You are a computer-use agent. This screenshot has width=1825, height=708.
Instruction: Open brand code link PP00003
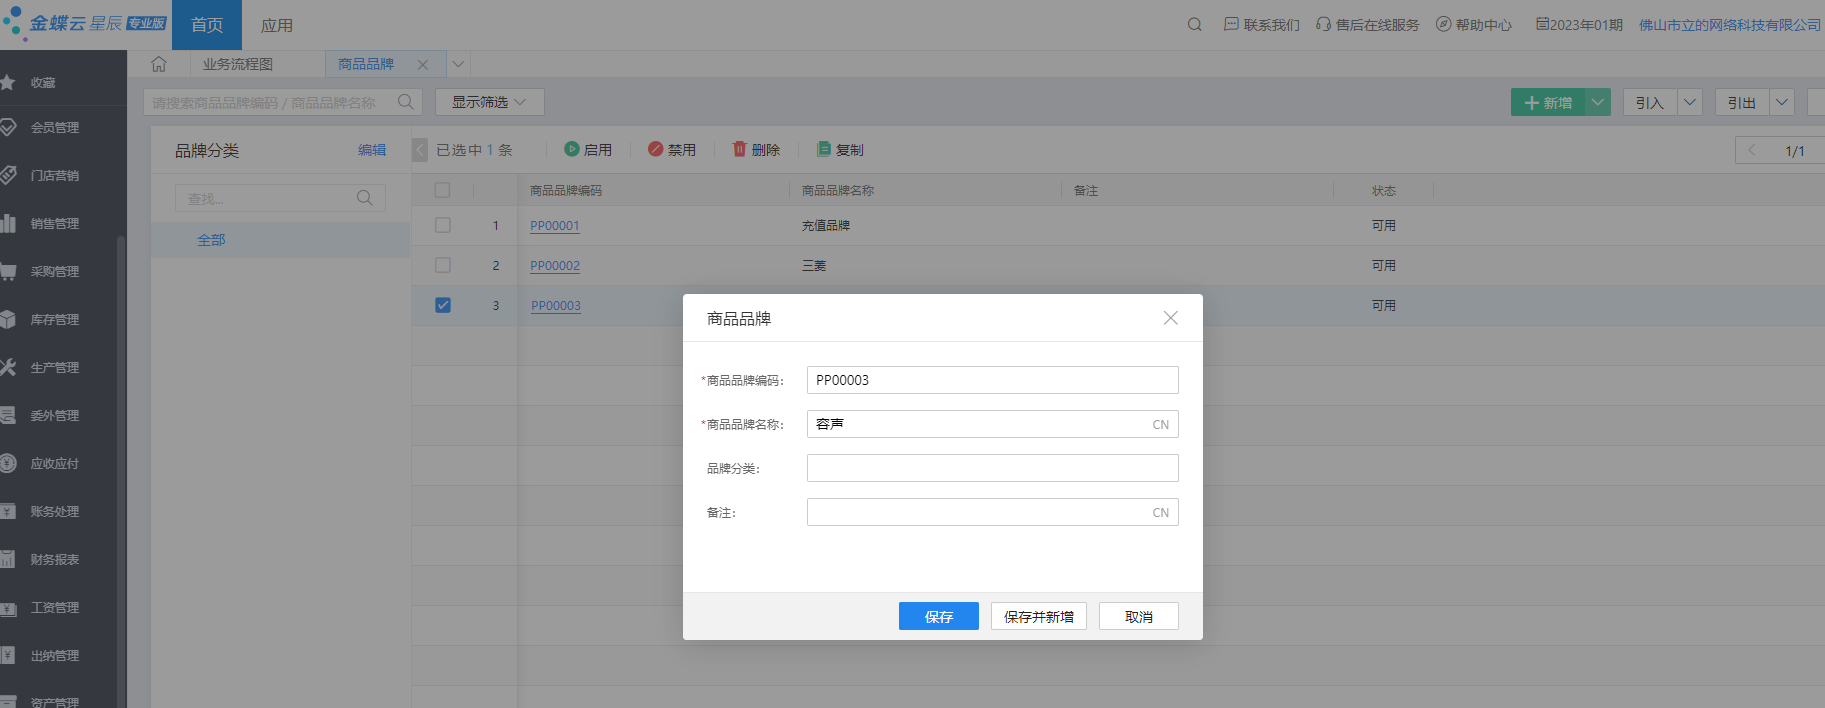pyautogui.click(x=556, y=306)
